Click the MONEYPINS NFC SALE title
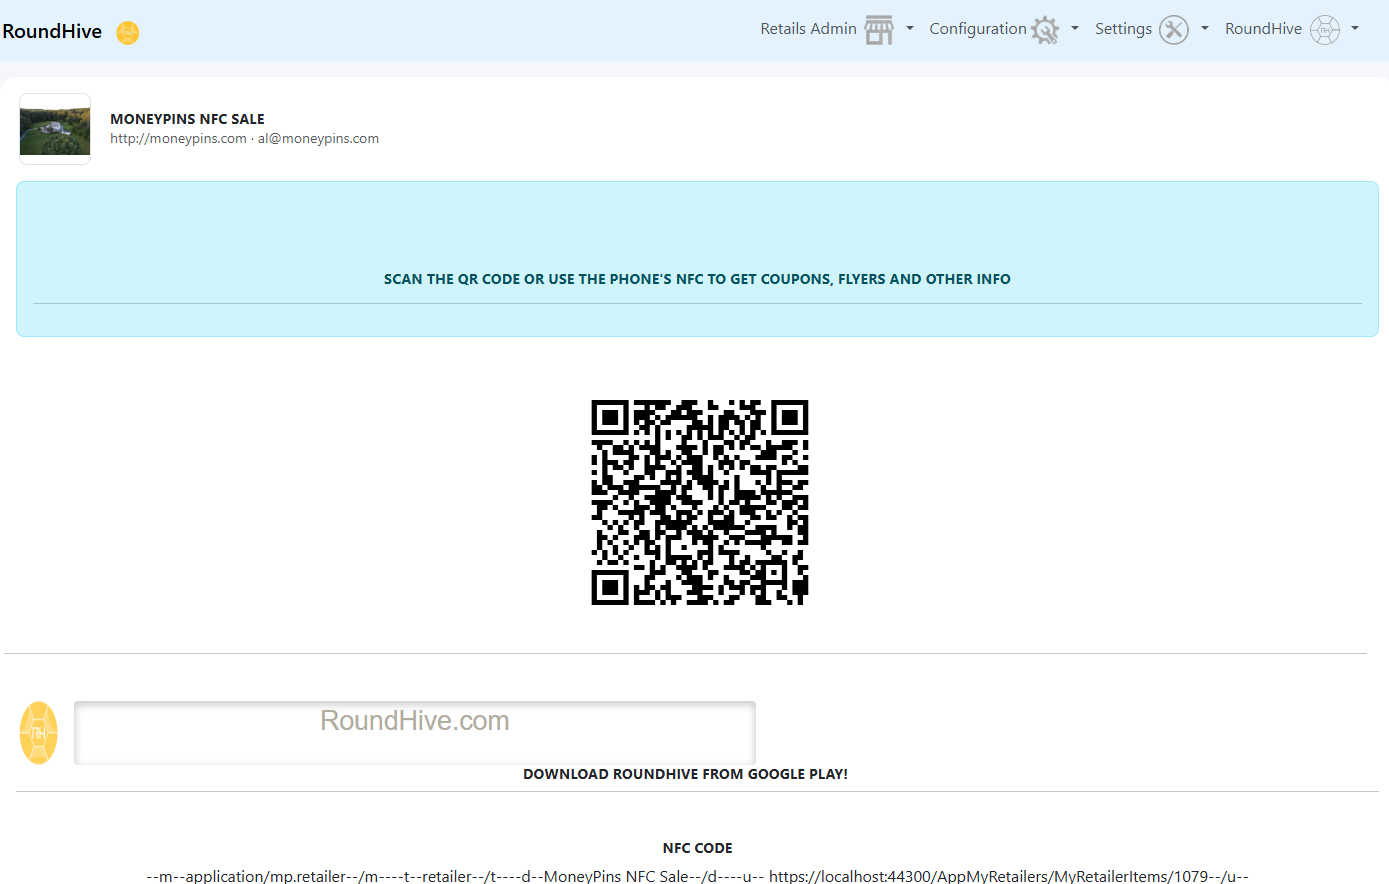The height and width of the screenshot is (884, 1389). pos(187,119)
